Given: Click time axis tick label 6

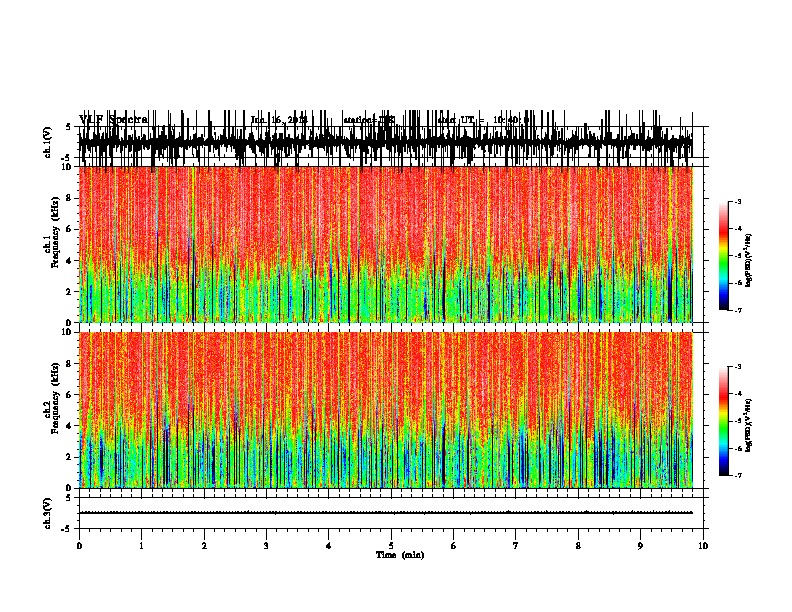Looking at the screenshot, I should 454,546.
